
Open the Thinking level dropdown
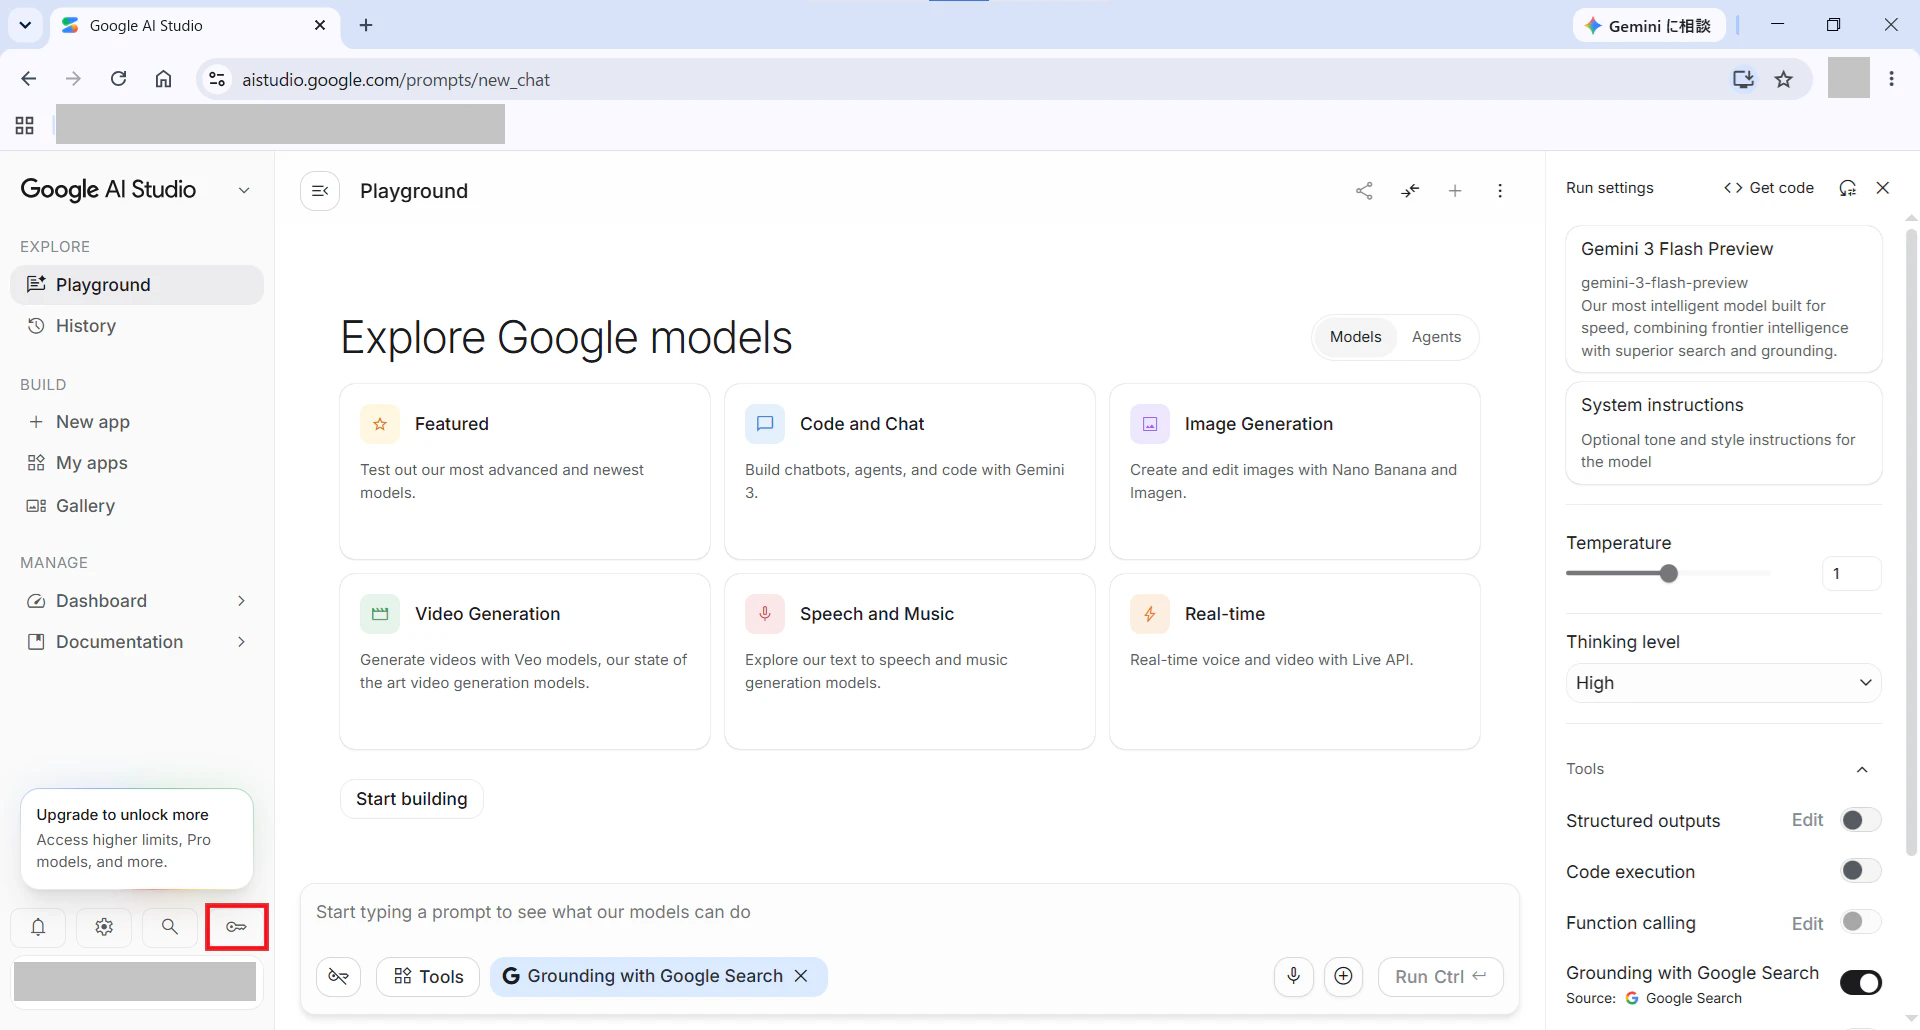(x=1723, y=683)
